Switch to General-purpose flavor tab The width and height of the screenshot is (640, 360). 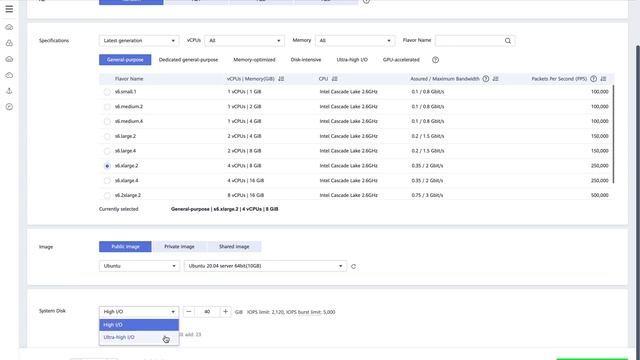coord(125,60)
